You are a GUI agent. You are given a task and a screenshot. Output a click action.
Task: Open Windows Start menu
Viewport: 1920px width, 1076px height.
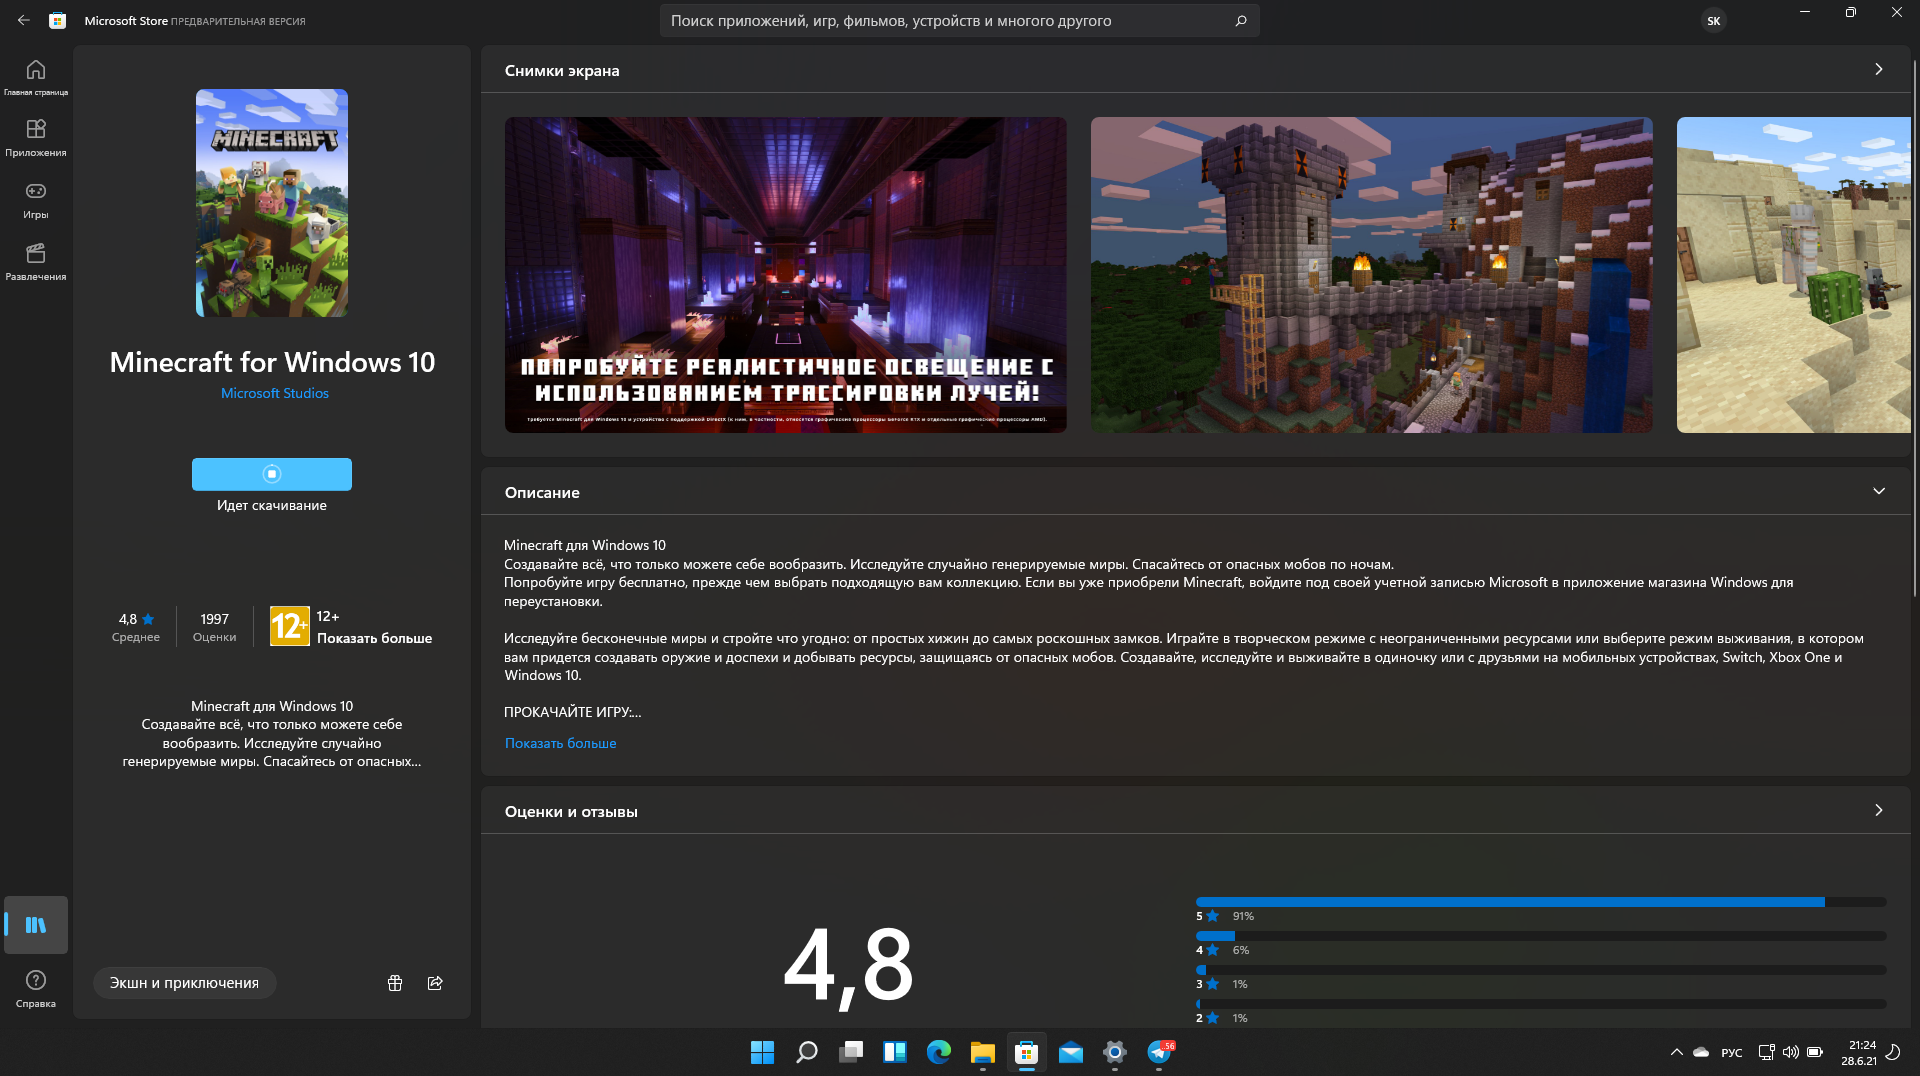click(762, 1052)
